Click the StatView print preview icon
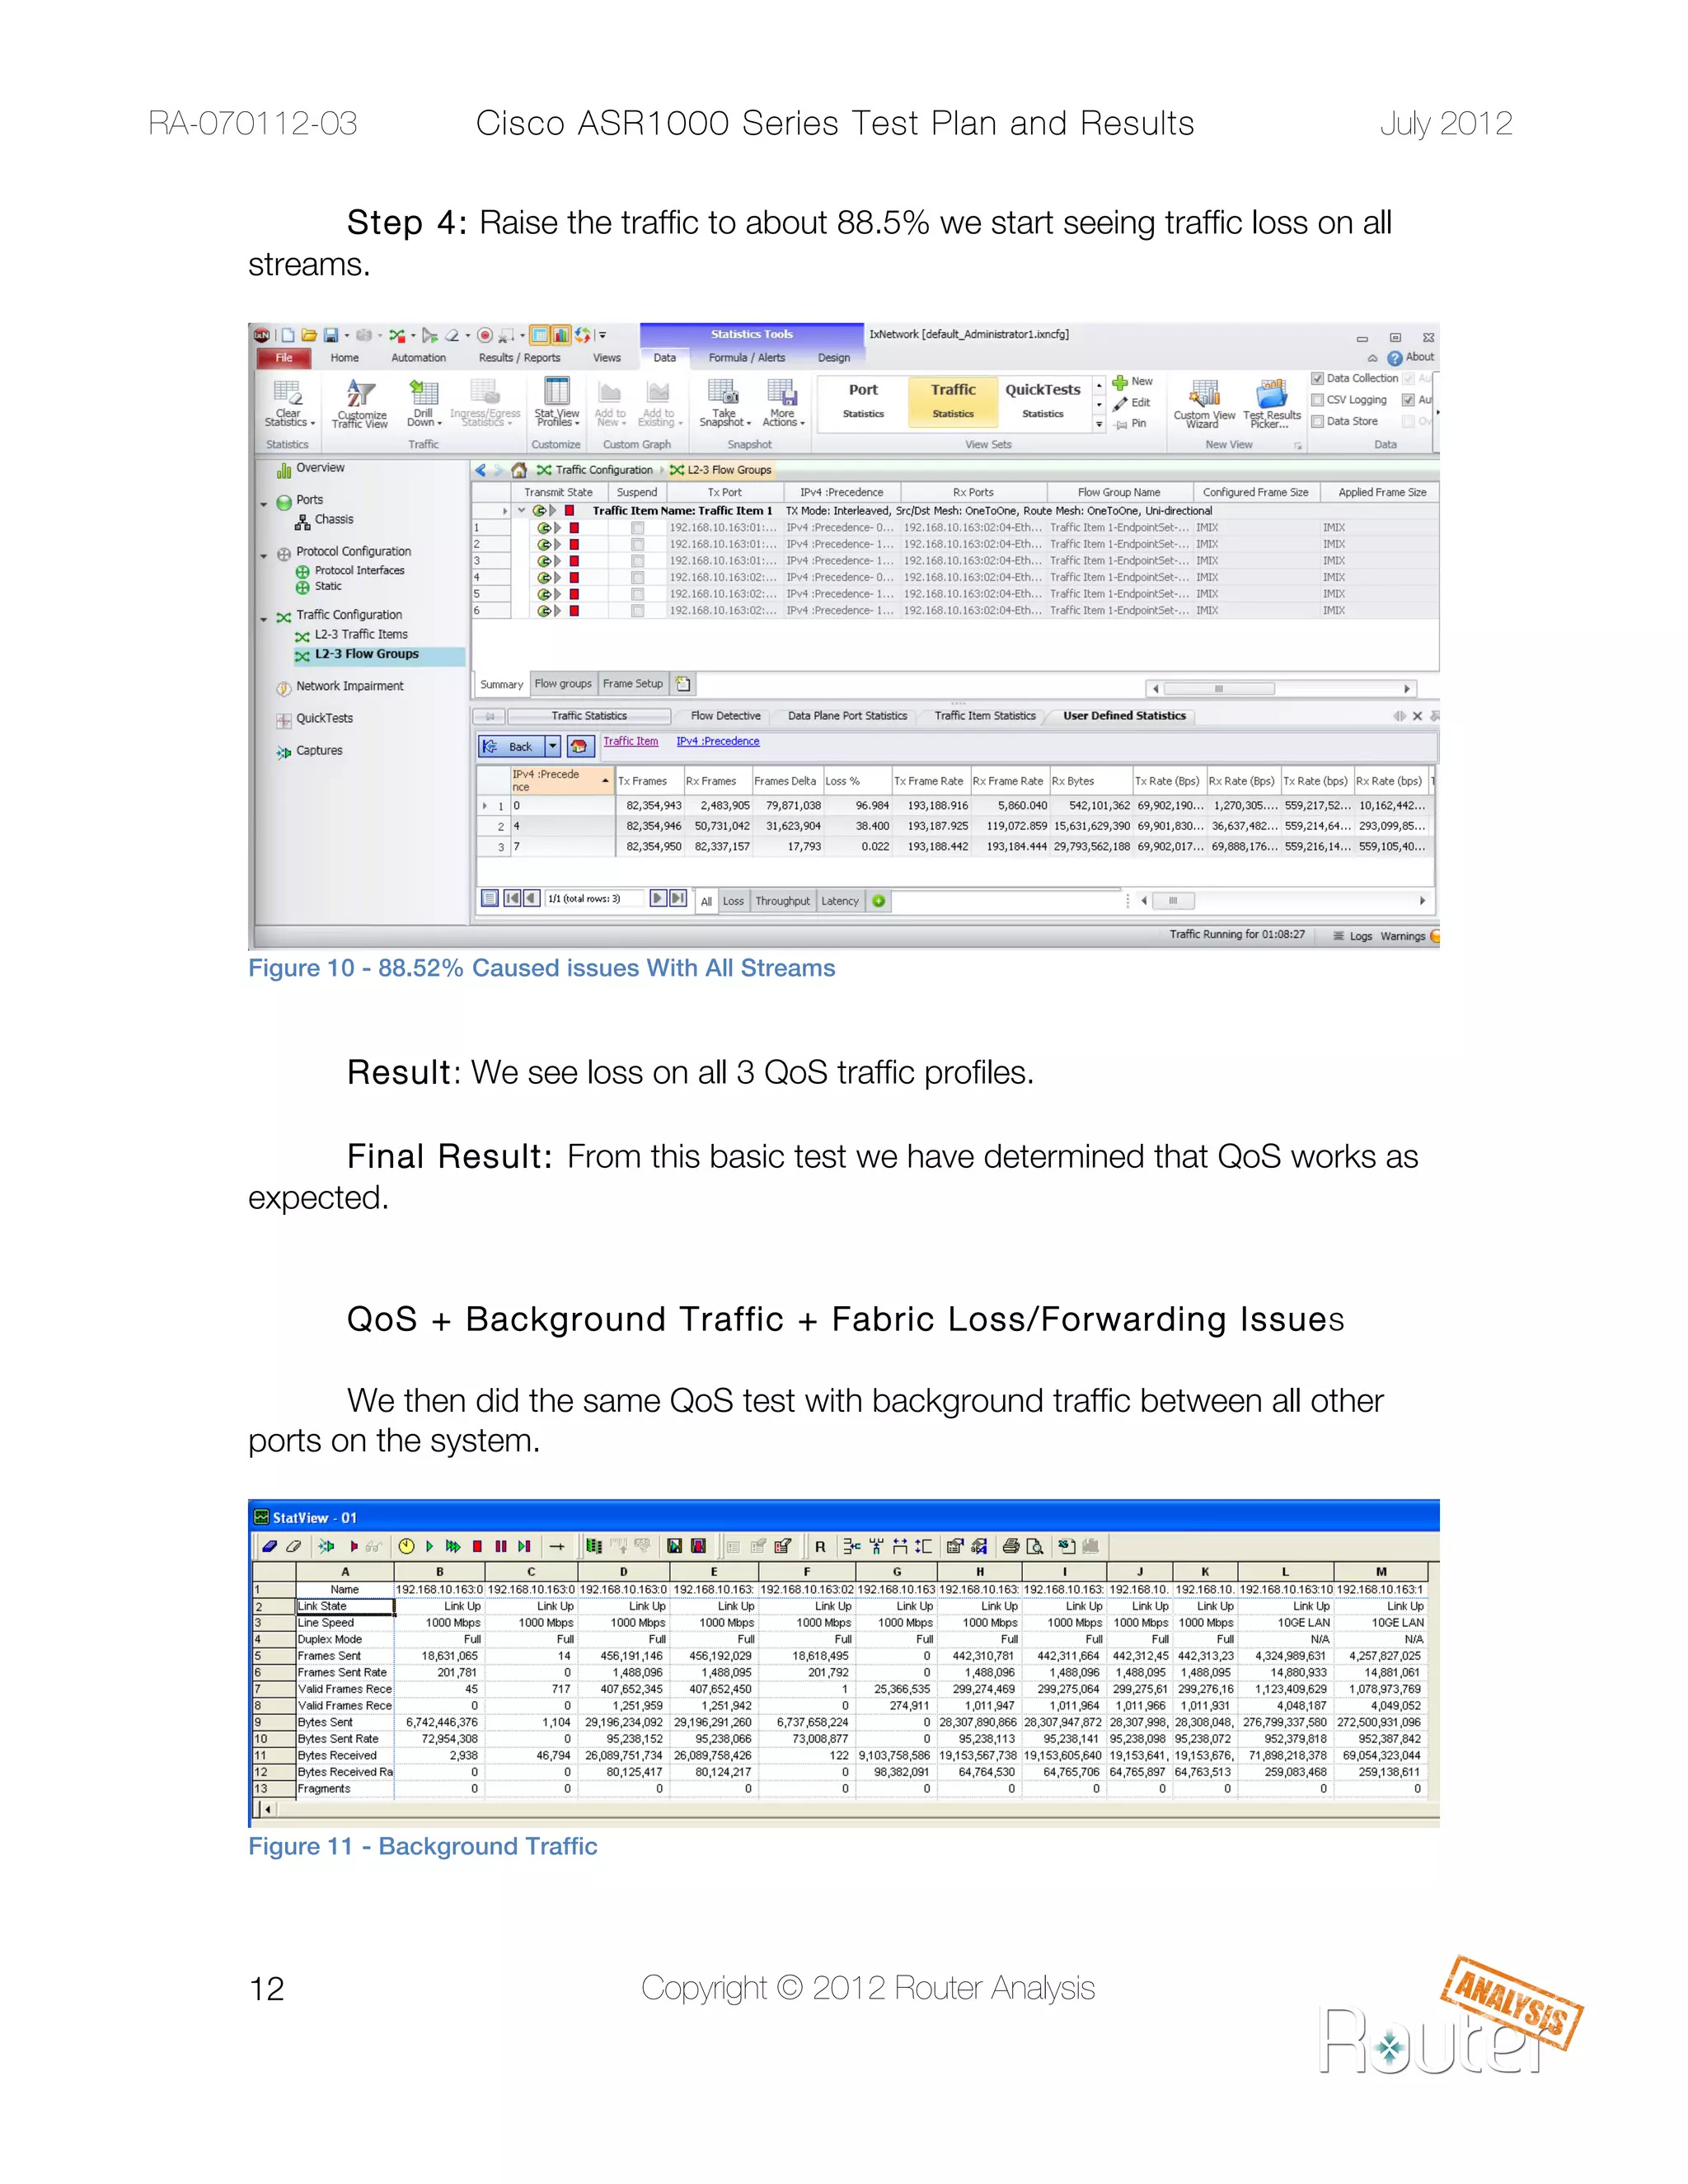Viewport: 1688px width, 2184px height. [x=1035, y=1547]
